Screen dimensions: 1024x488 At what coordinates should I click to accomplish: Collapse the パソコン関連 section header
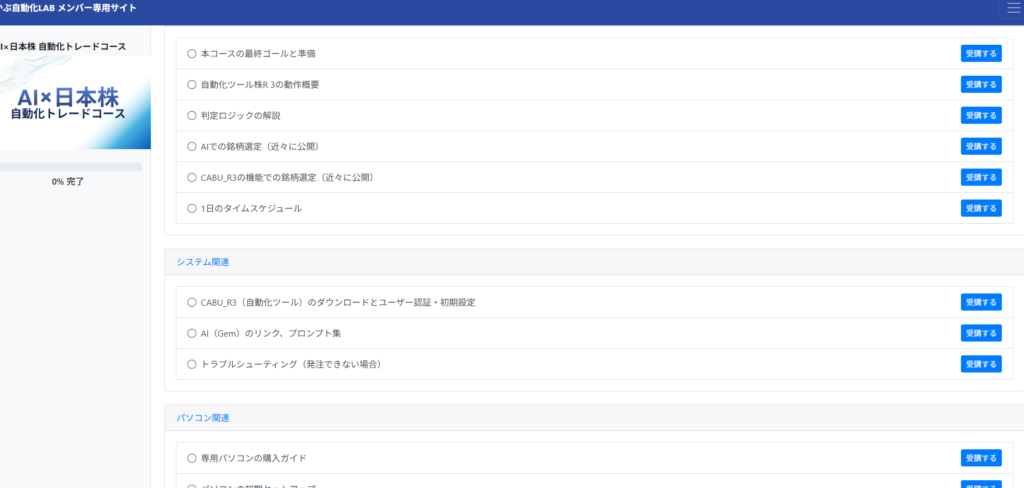click(203, 417)
